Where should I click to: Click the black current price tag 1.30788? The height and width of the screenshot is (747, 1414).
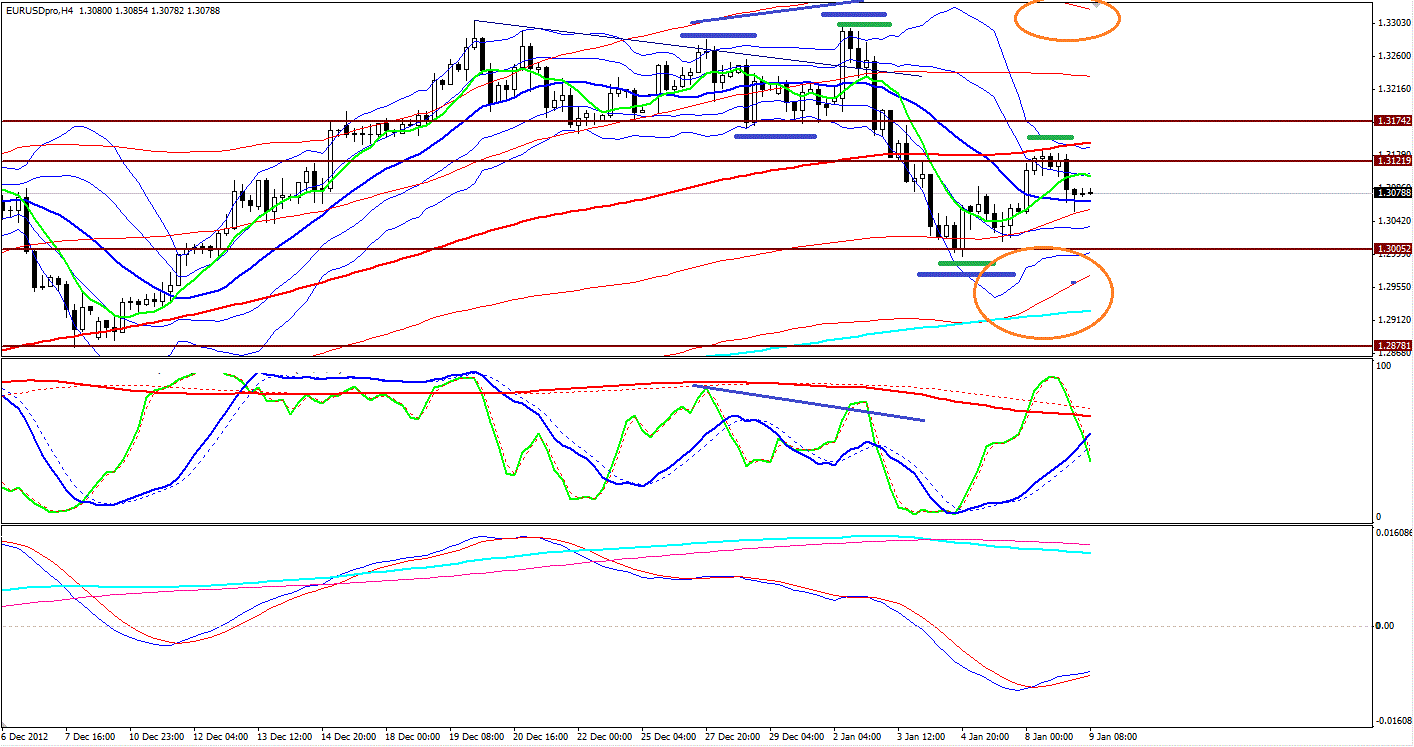pos(1393,193)
